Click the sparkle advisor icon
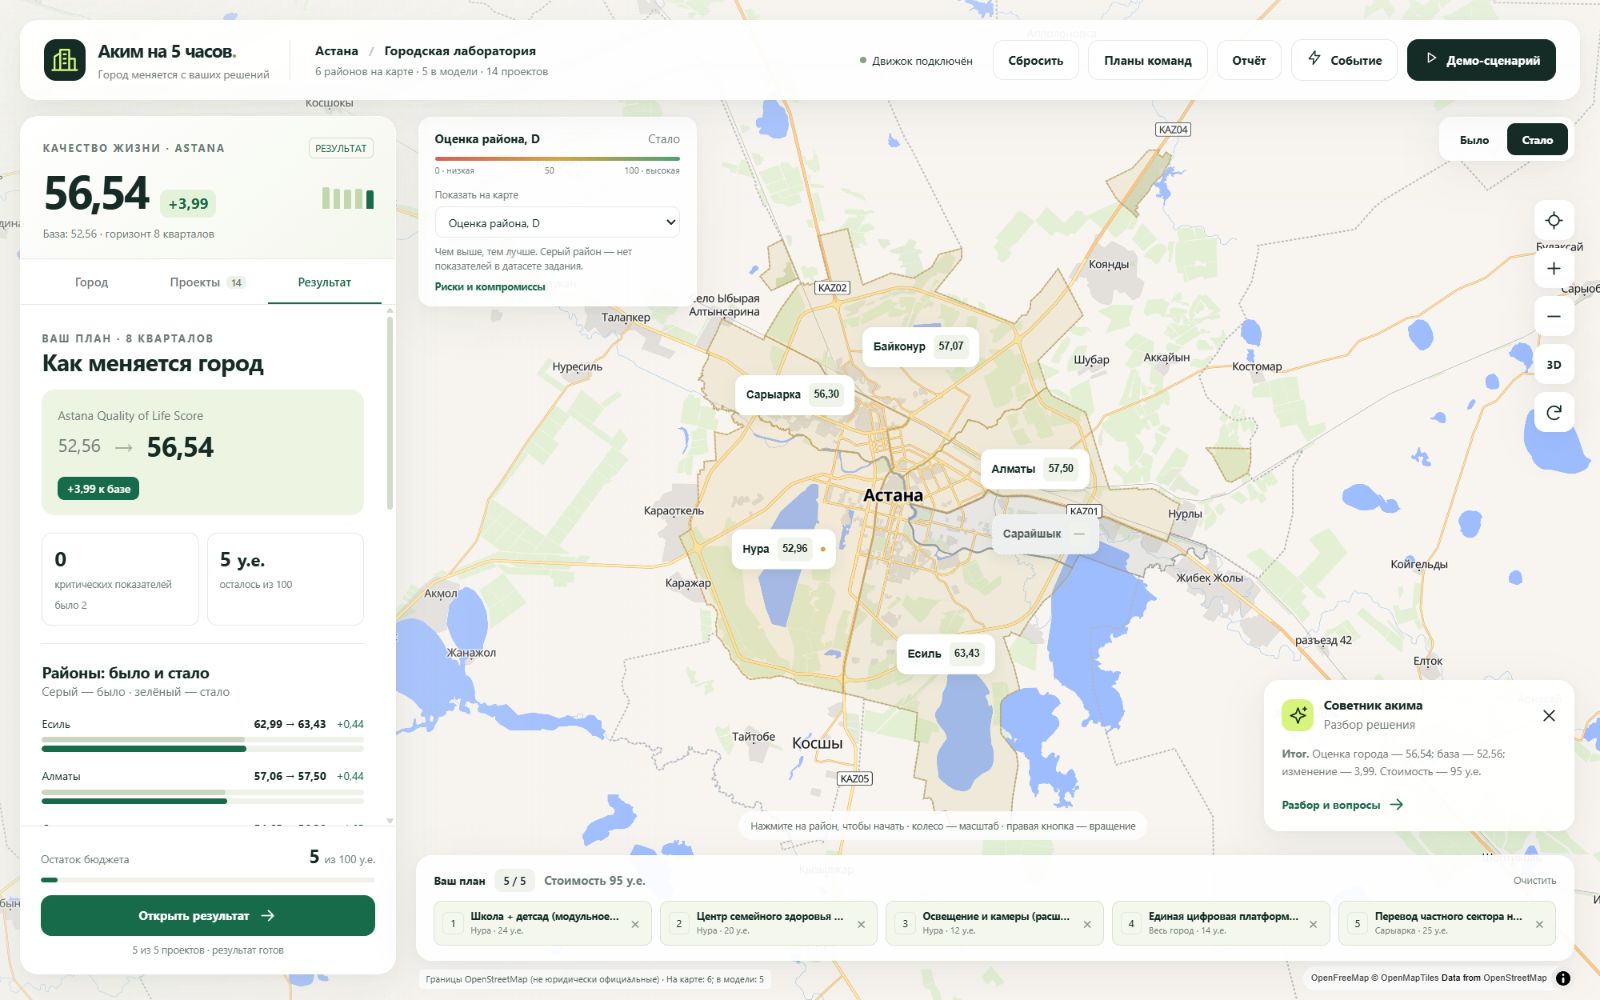This screenshot has width=1600, height=1000. pos(1298,715)
